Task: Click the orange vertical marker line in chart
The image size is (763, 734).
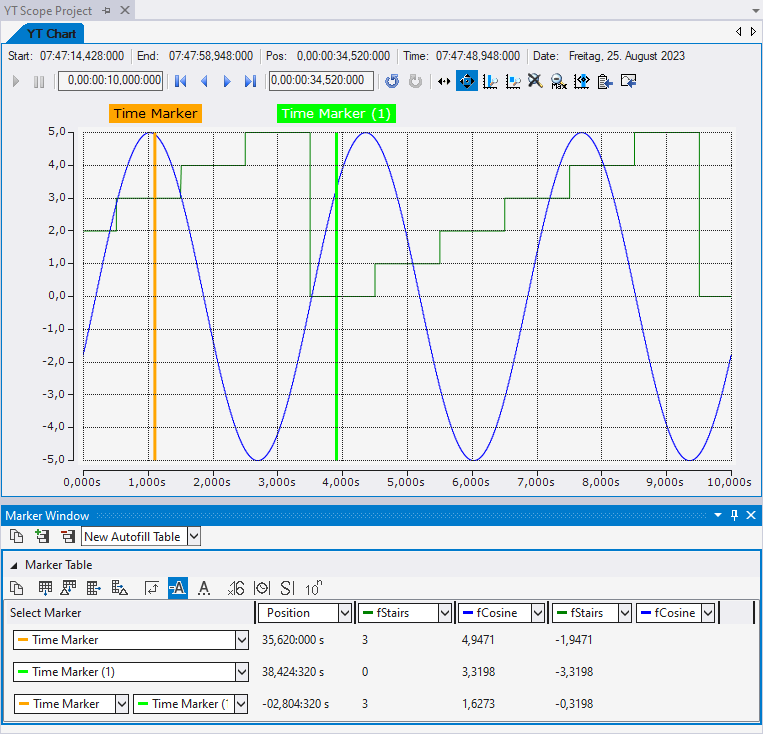Action: click(x=155, y=296)
